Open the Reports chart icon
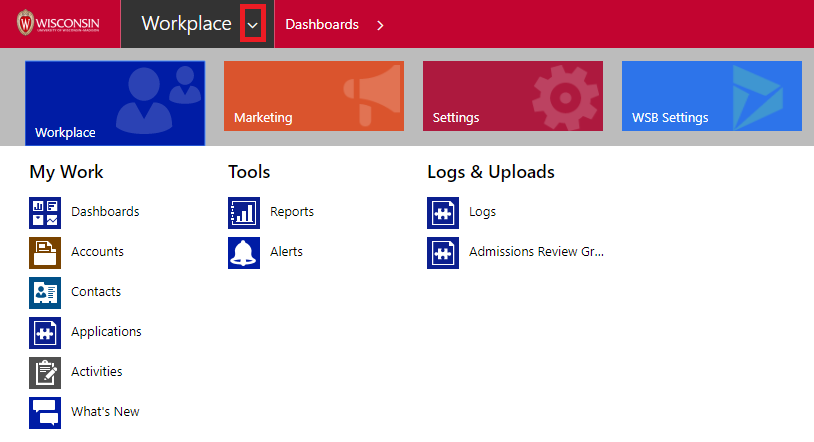Viewport: 814px width, 442px height. tap(244, 212)
